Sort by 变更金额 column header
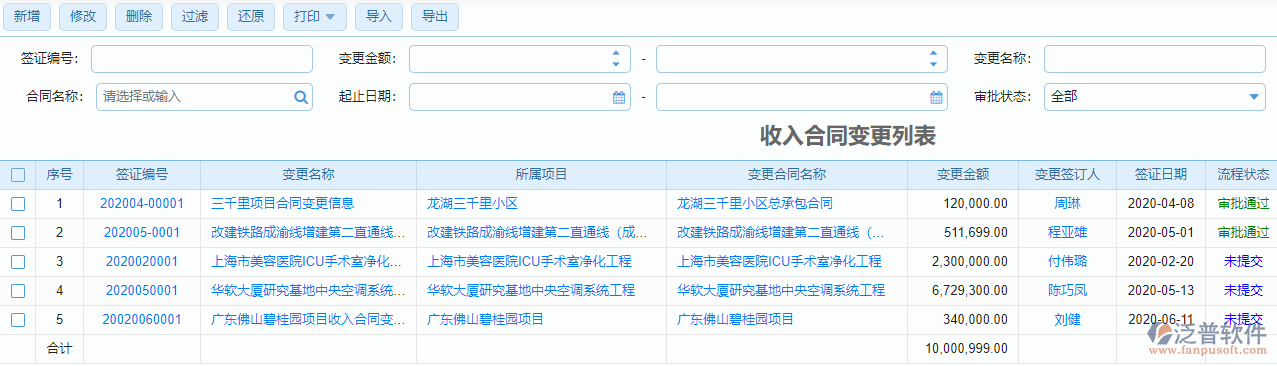 click(963, 175)
